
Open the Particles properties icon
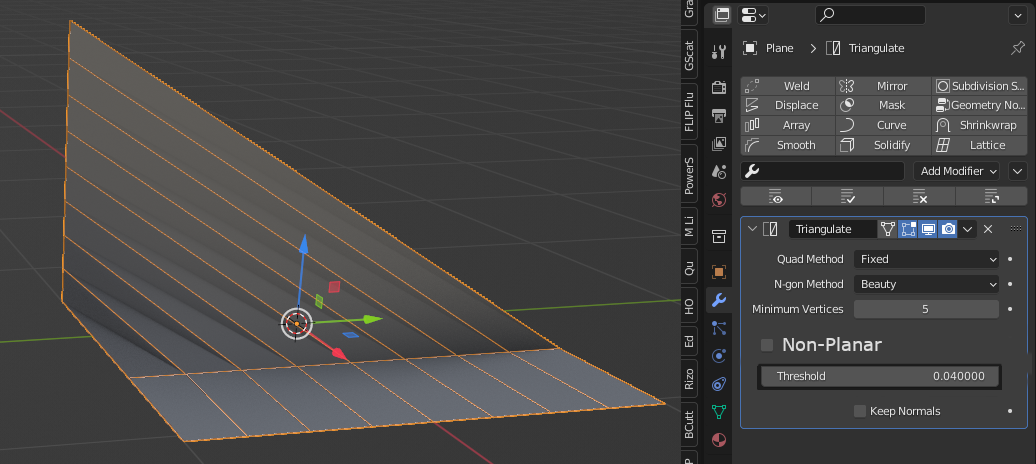click(719, 328)
